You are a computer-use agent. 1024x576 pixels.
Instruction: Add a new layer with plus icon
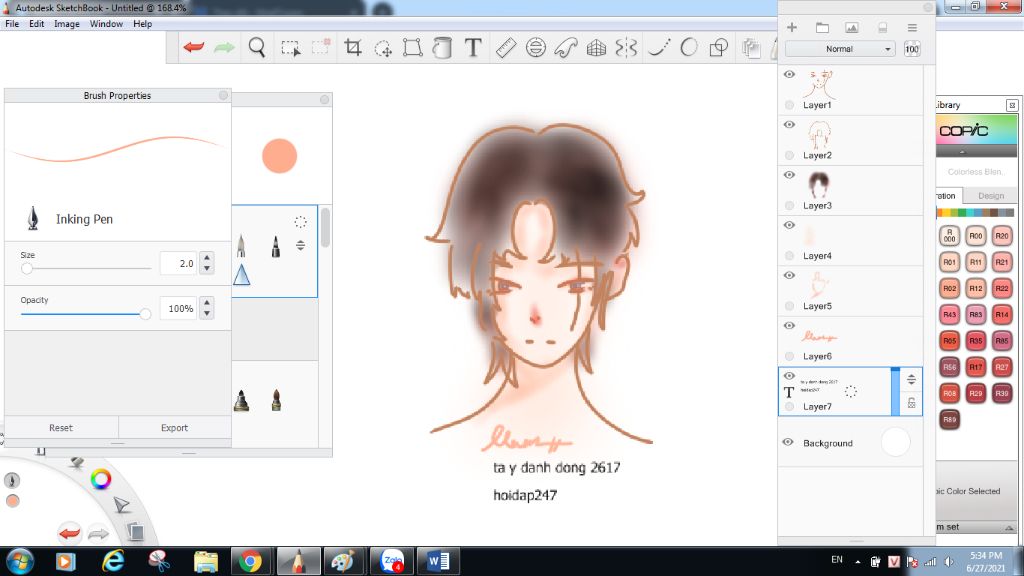click(792, 27)
